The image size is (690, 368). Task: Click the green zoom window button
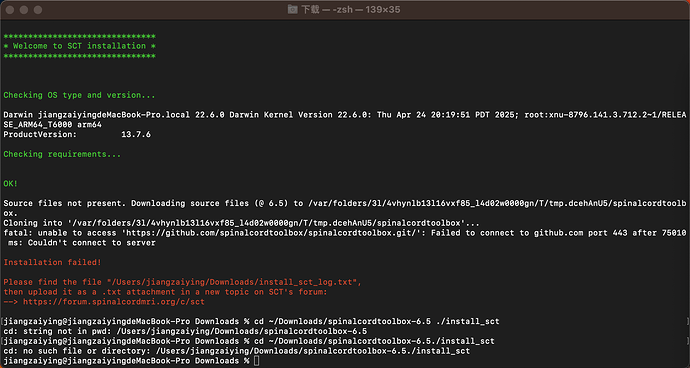pos(38,10)
